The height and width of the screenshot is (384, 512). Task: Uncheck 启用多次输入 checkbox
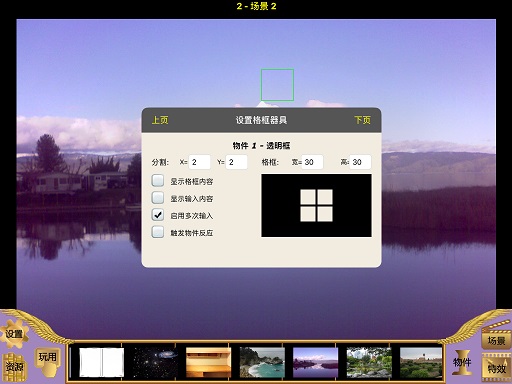click(x=158, y=215)
